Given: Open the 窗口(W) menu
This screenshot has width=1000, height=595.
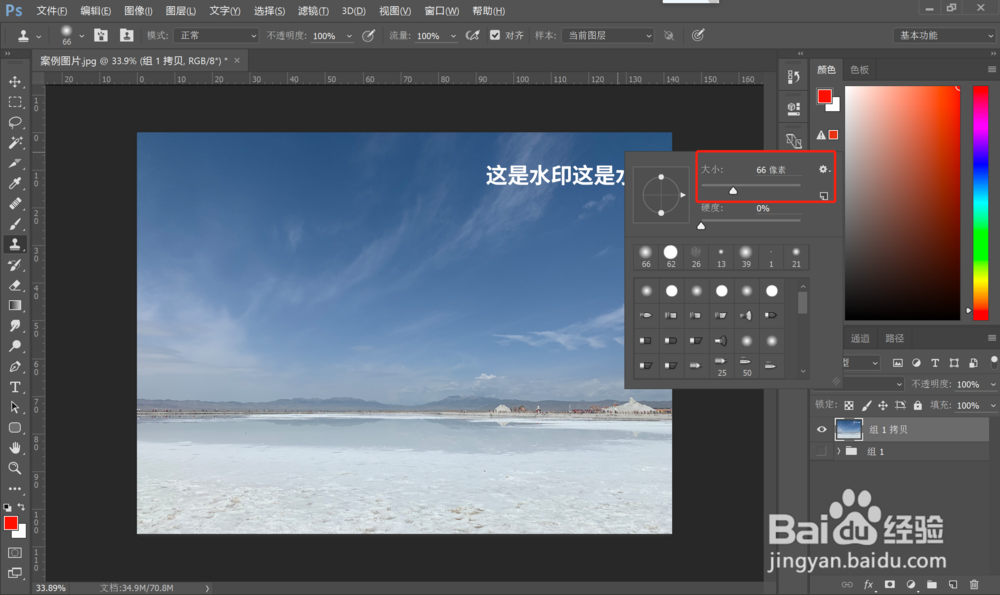Looking at the screenshot, I should (x=441, y=11).
